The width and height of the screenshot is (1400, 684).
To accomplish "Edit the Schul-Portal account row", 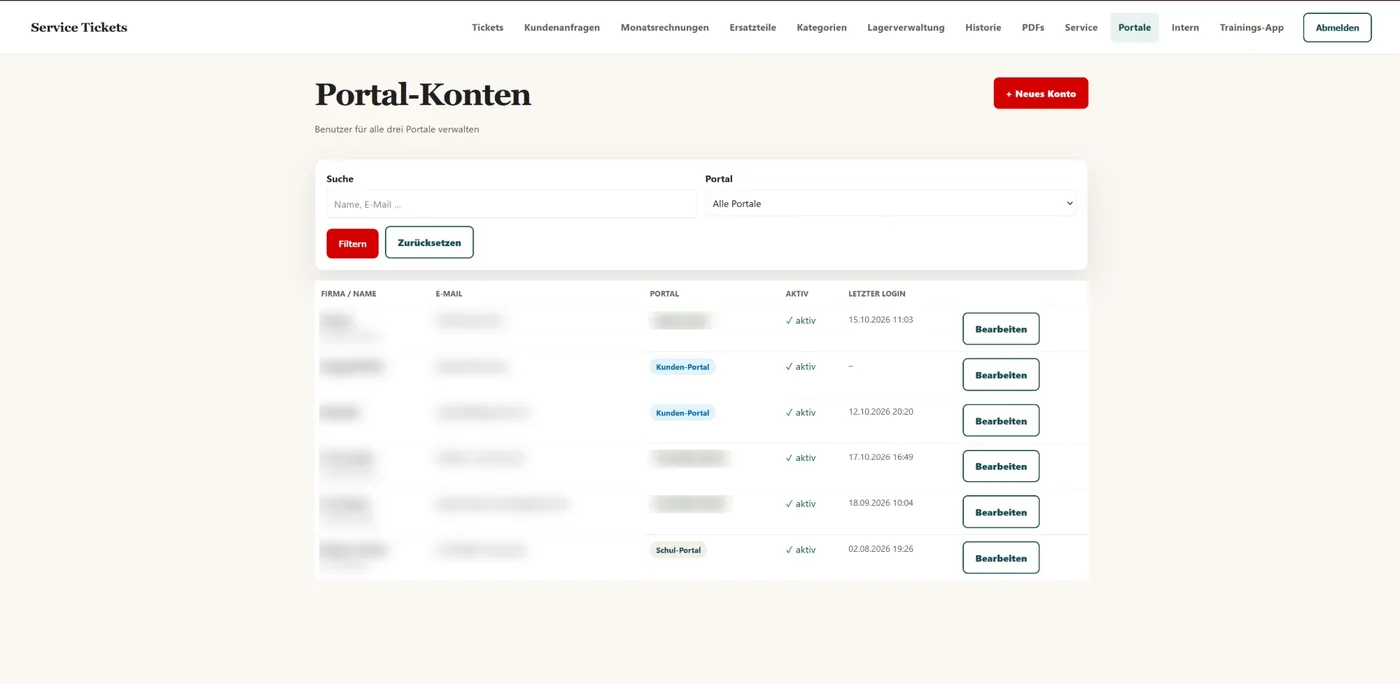I will click(x=1001, y=558).
